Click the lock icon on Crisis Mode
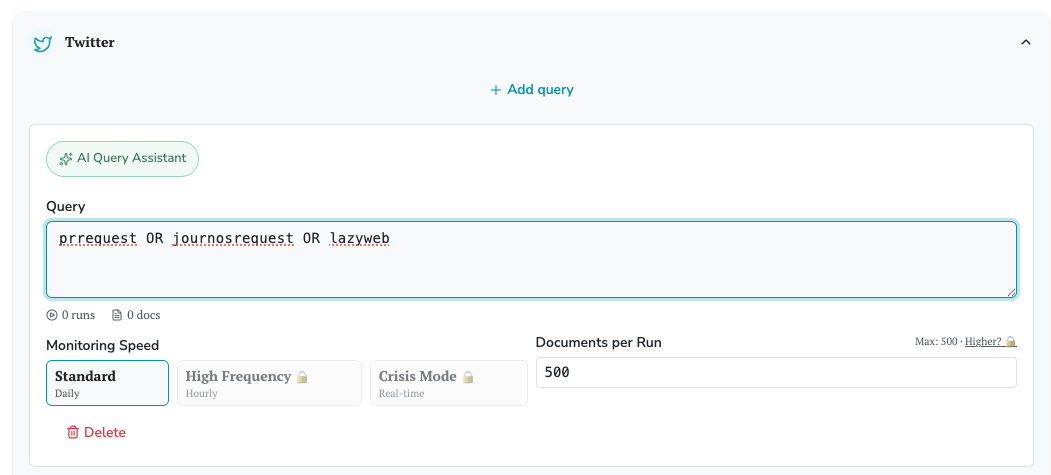 468,377
